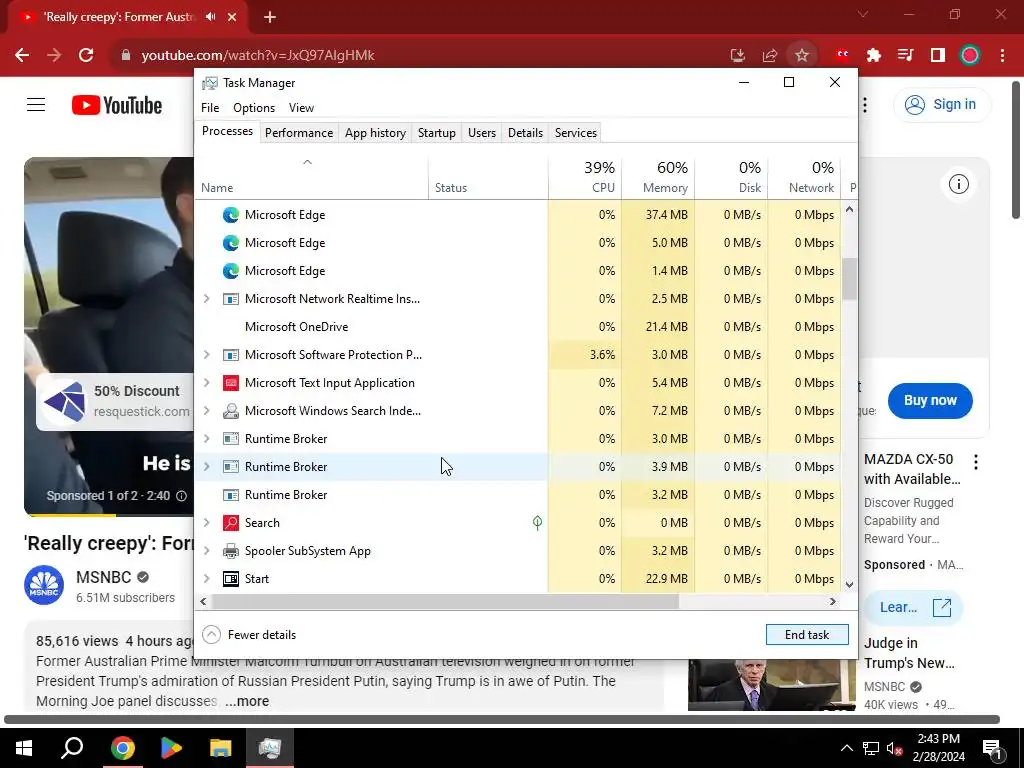The height and width of the screenshot is (768, 1024).
Task: Open the YouTube hamburger guide menu
Action: tap(36, 104)
